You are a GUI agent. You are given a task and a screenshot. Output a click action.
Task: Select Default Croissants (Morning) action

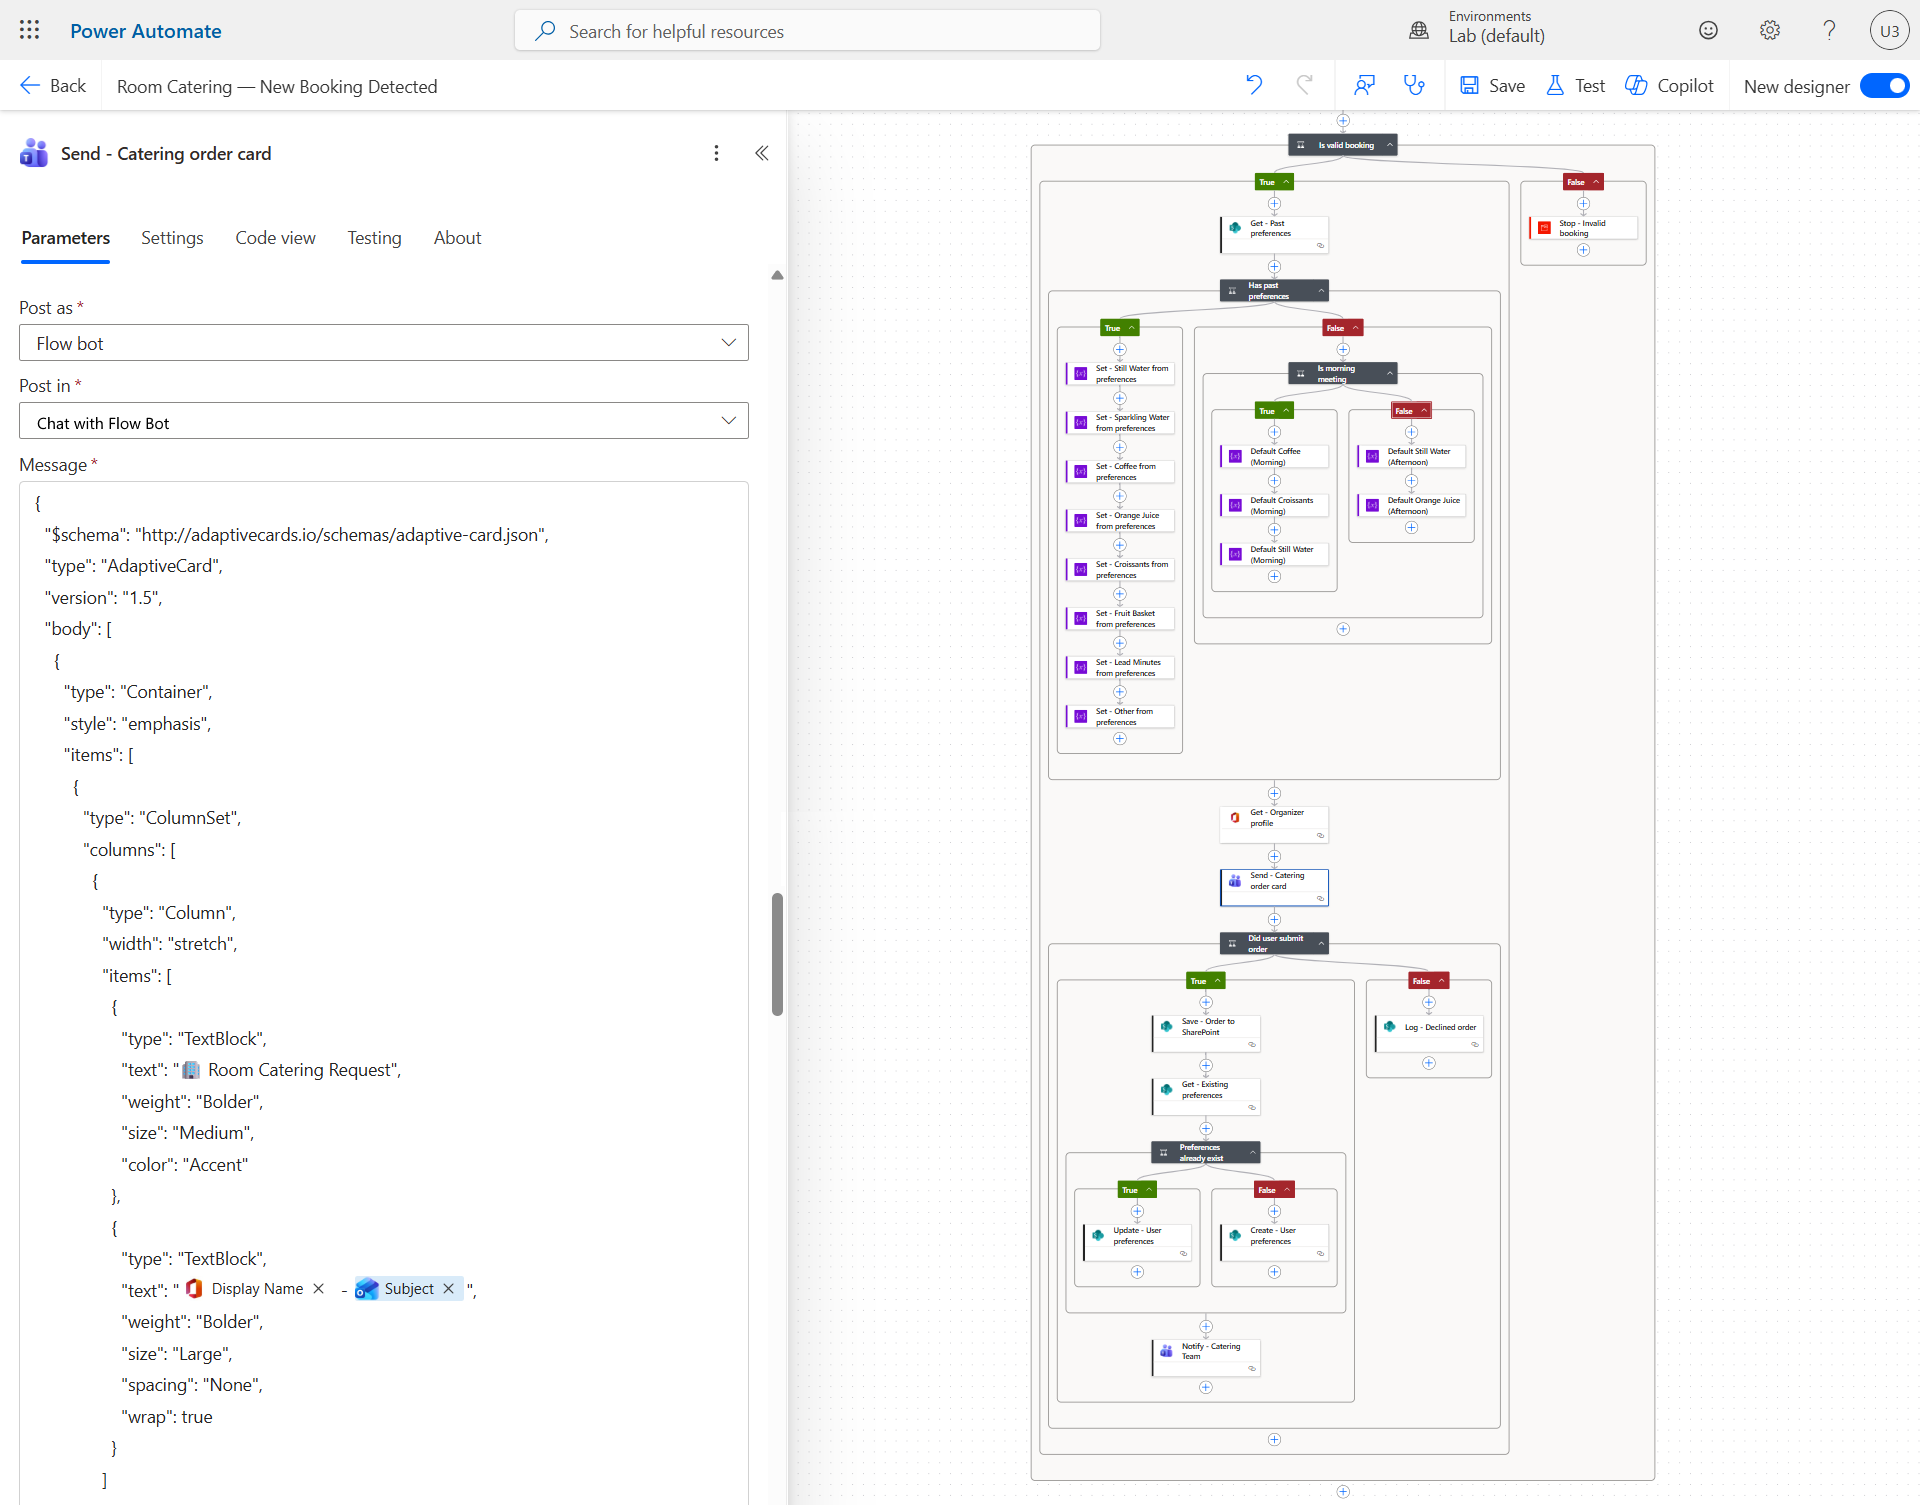coord(1274,506)
